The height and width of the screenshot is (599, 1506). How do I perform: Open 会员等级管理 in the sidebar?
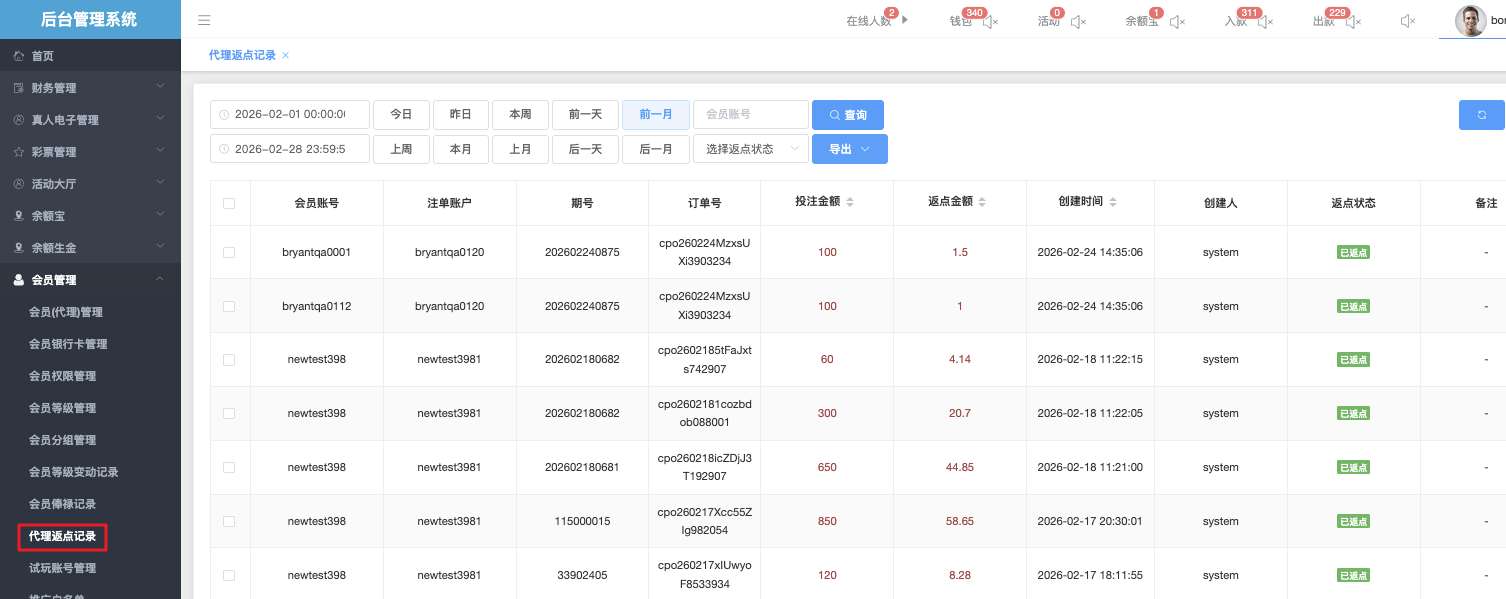(x=62, y=408)
